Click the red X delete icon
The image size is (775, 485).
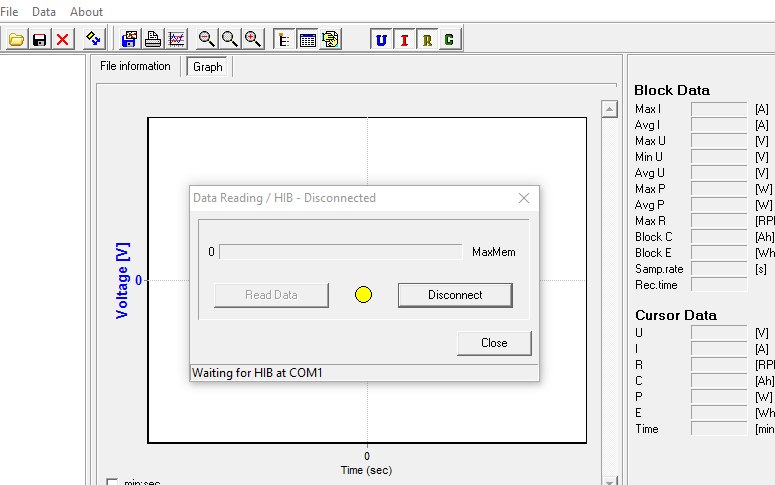tap(63, 39)
